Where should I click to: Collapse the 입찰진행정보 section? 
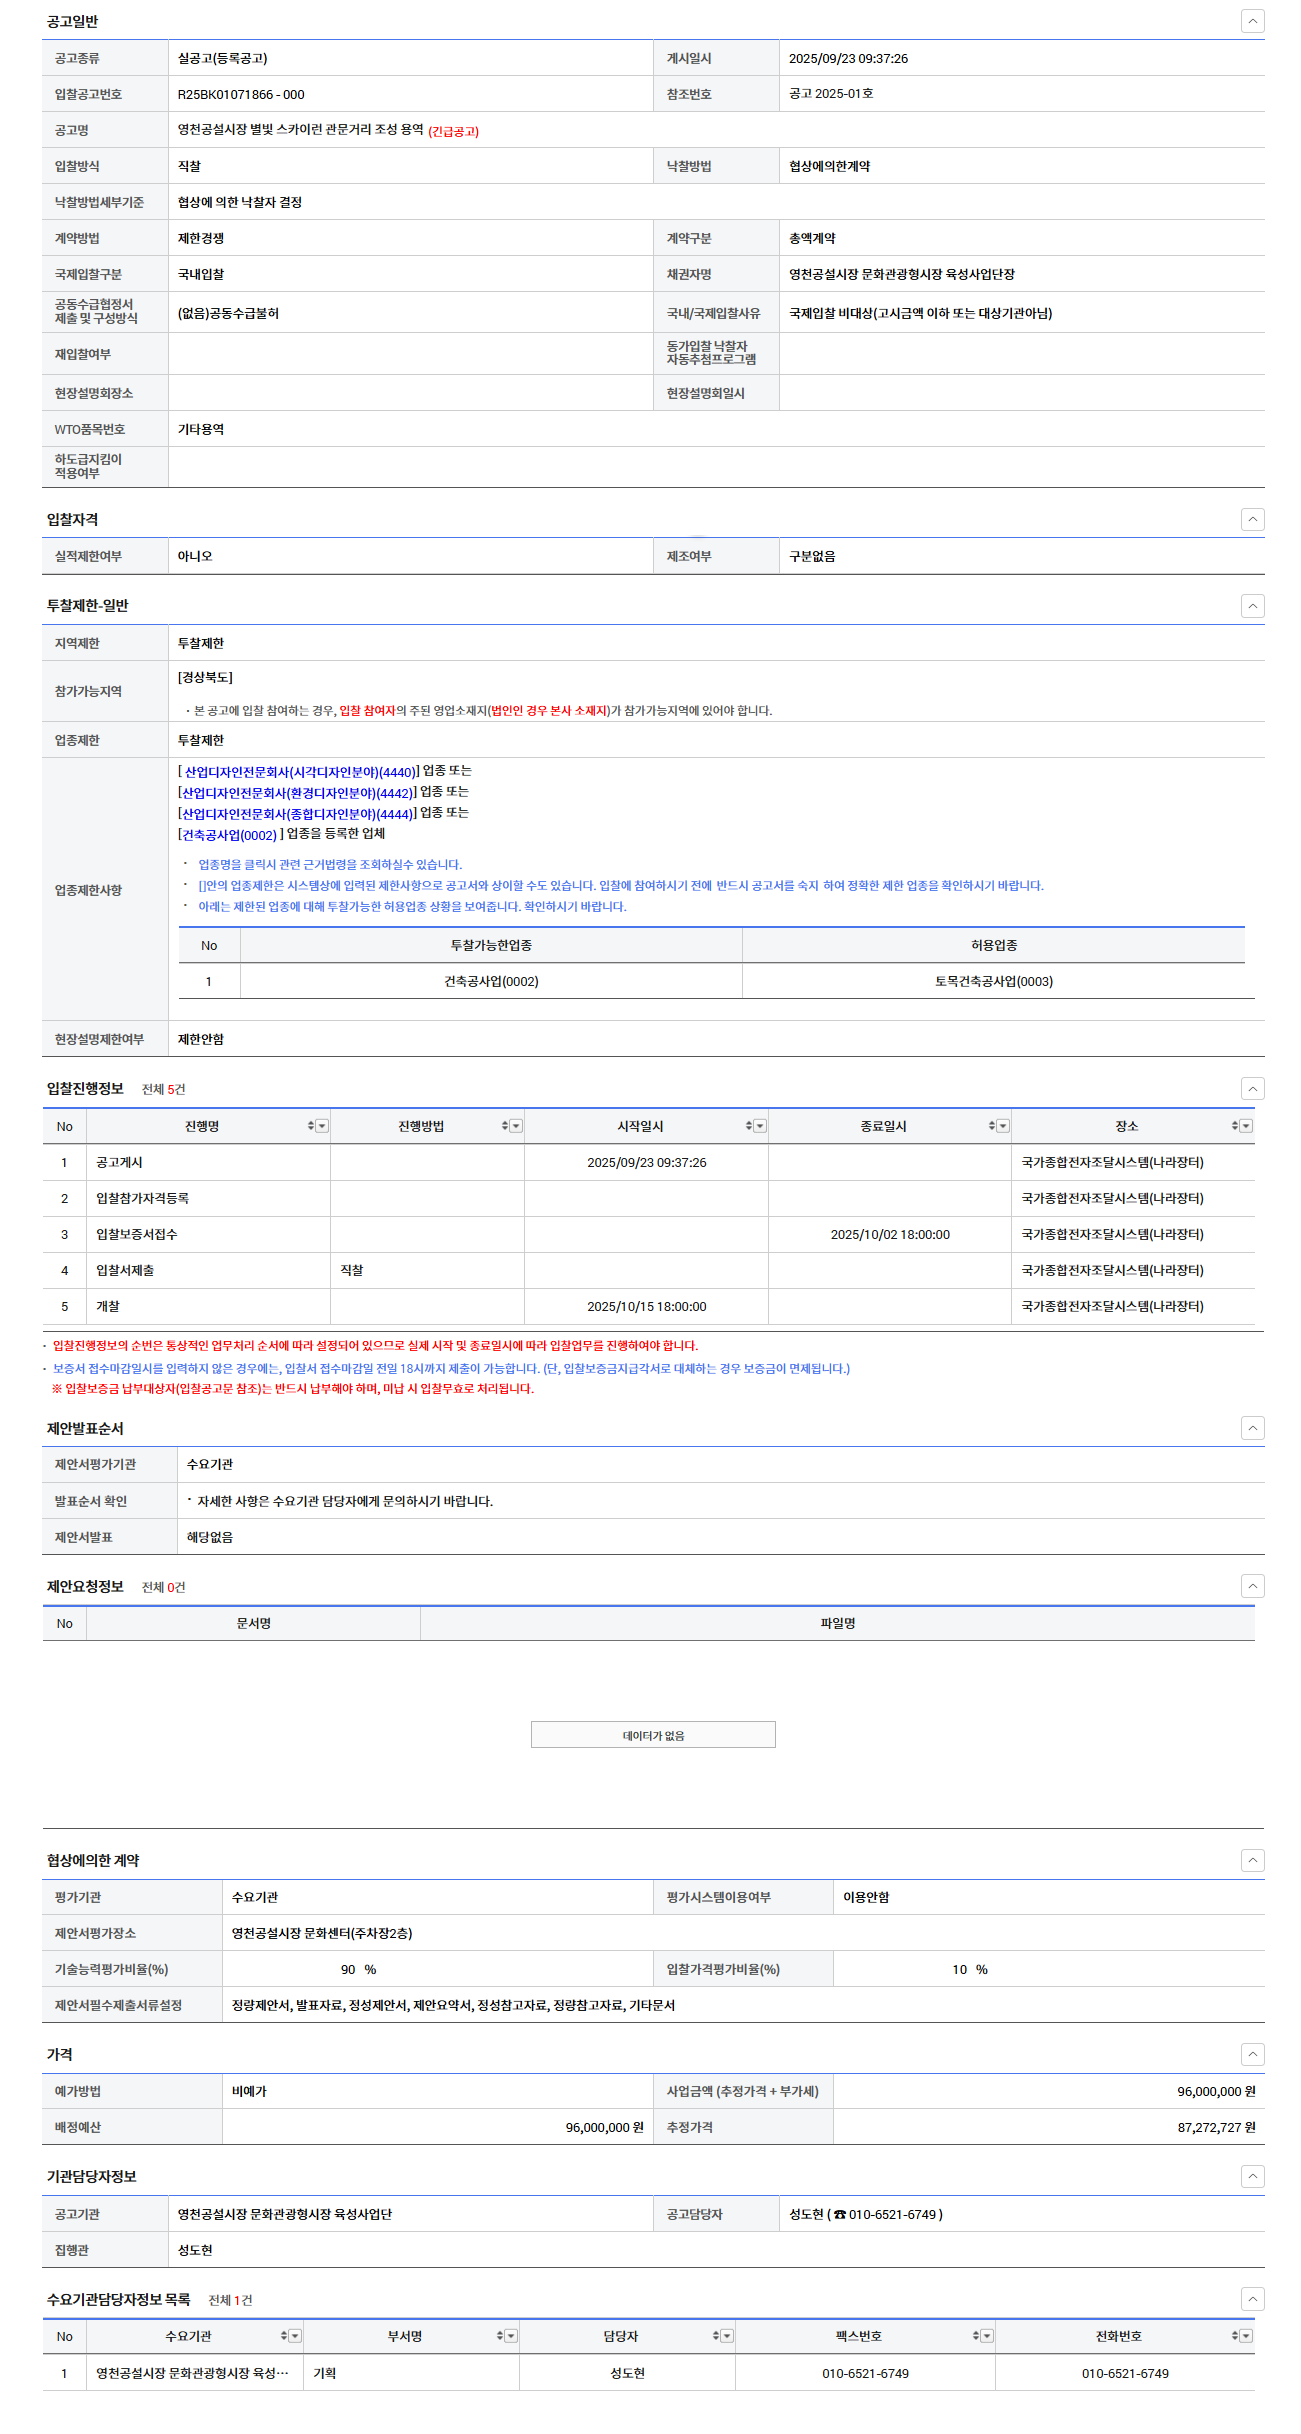coord(1252,1089)
